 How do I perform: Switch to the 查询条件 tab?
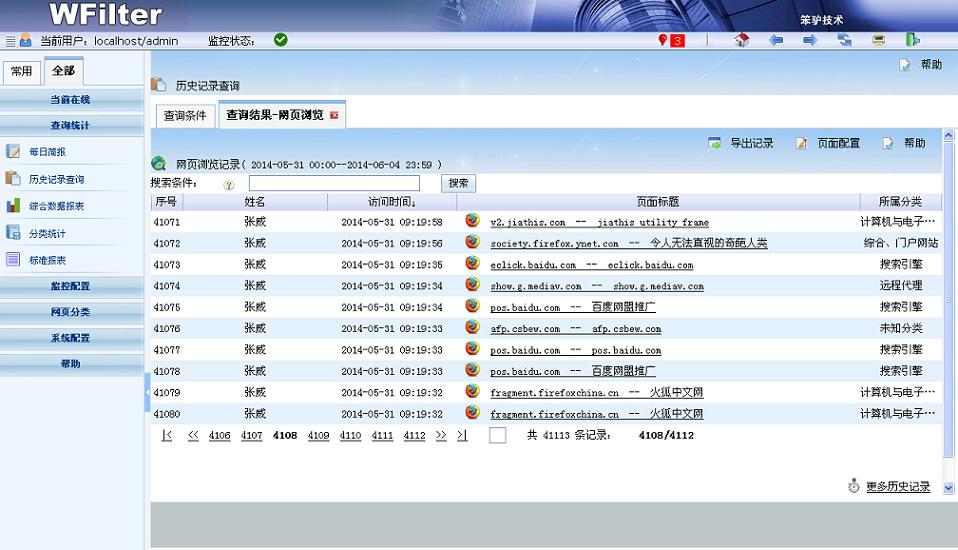pyautogui.click(x=185, y=116)
